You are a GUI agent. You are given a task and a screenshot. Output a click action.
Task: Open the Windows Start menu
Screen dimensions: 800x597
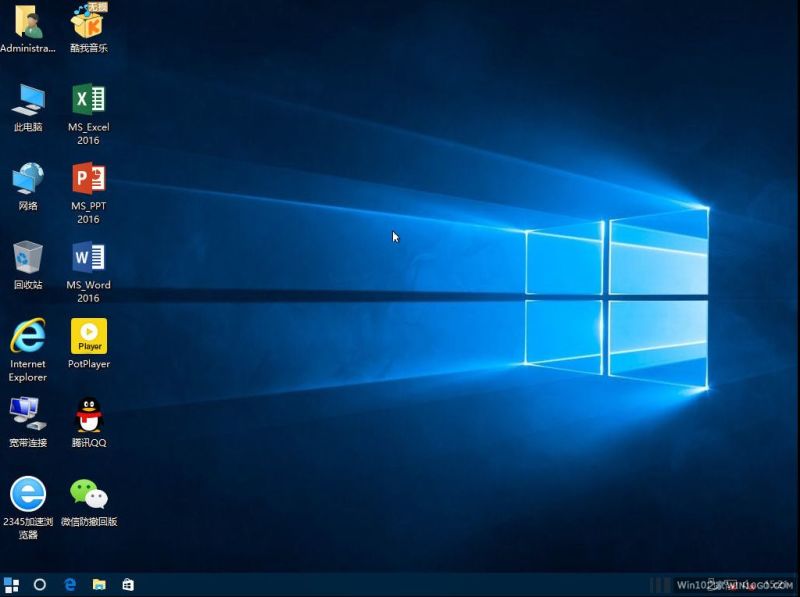12,584
